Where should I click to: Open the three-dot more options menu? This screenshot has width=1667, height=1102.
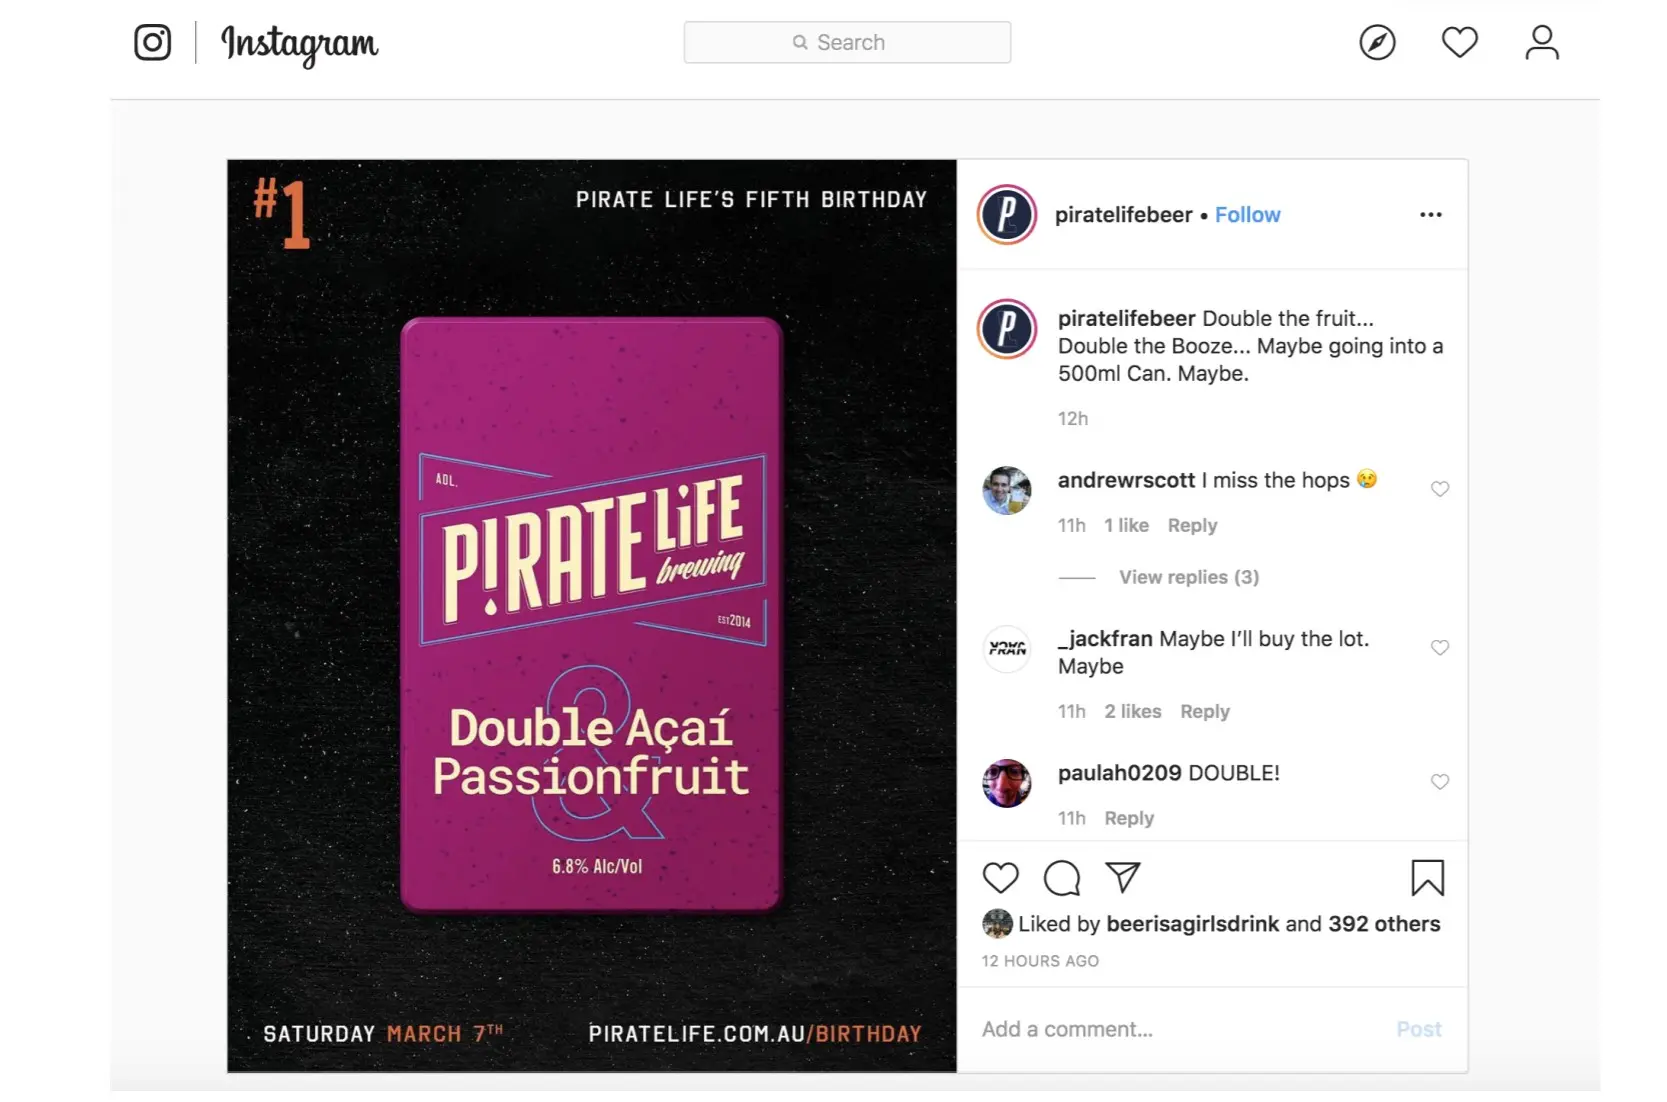(x=1430, y=215)
